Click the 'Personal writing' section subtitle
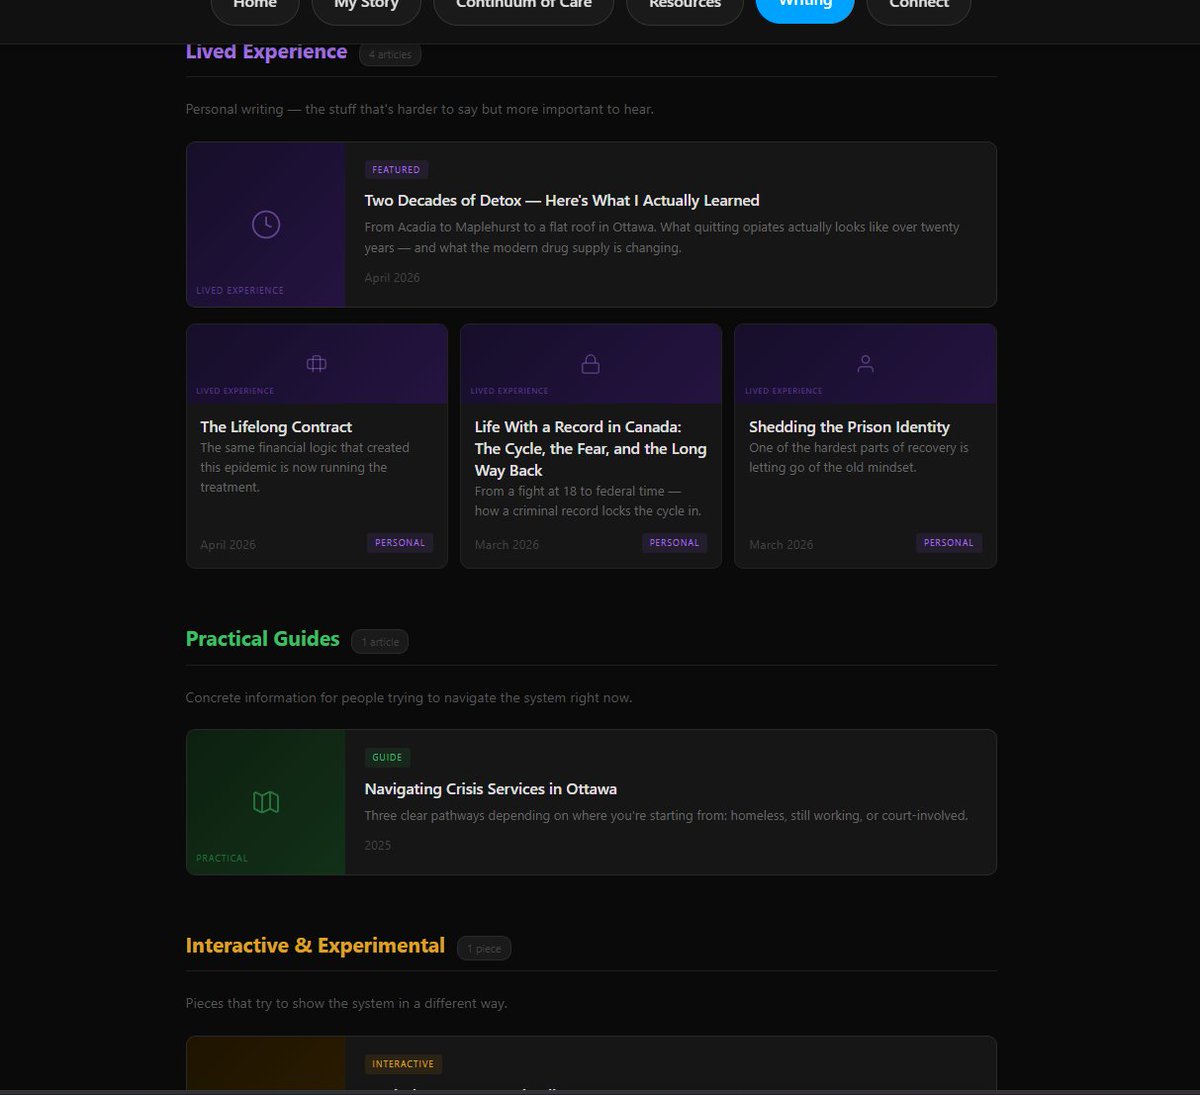 pyautogui.click(x=420, y=109)
